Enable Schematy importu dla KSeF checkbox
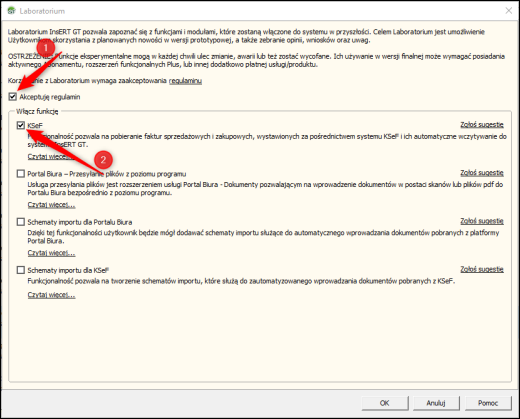 pos(21,270)
